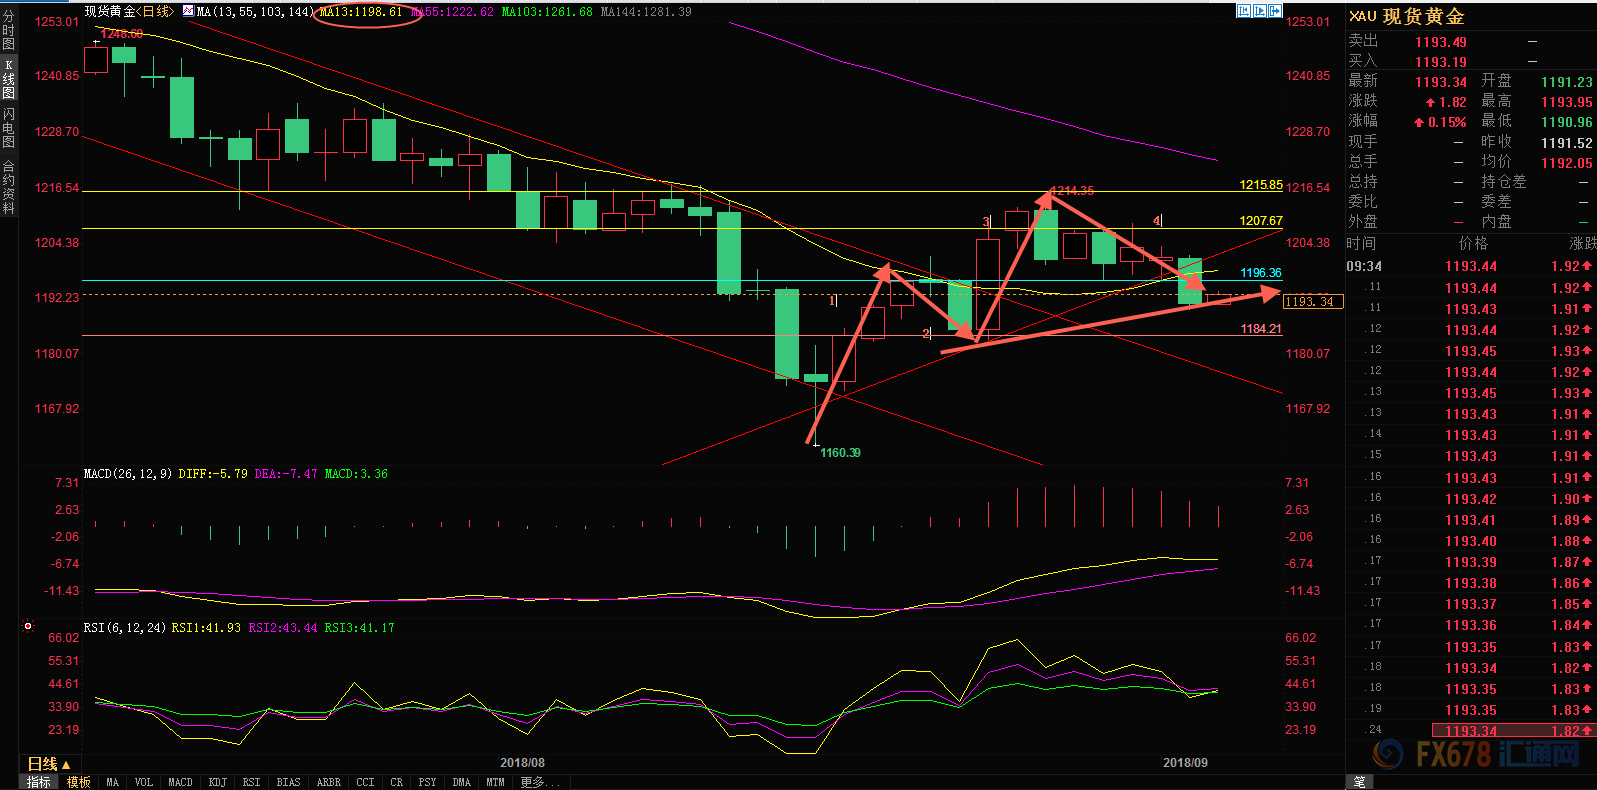This screenshot has height=790, width=1597.
Task: Choose the ARBR indicator tab
Action: 328,782
